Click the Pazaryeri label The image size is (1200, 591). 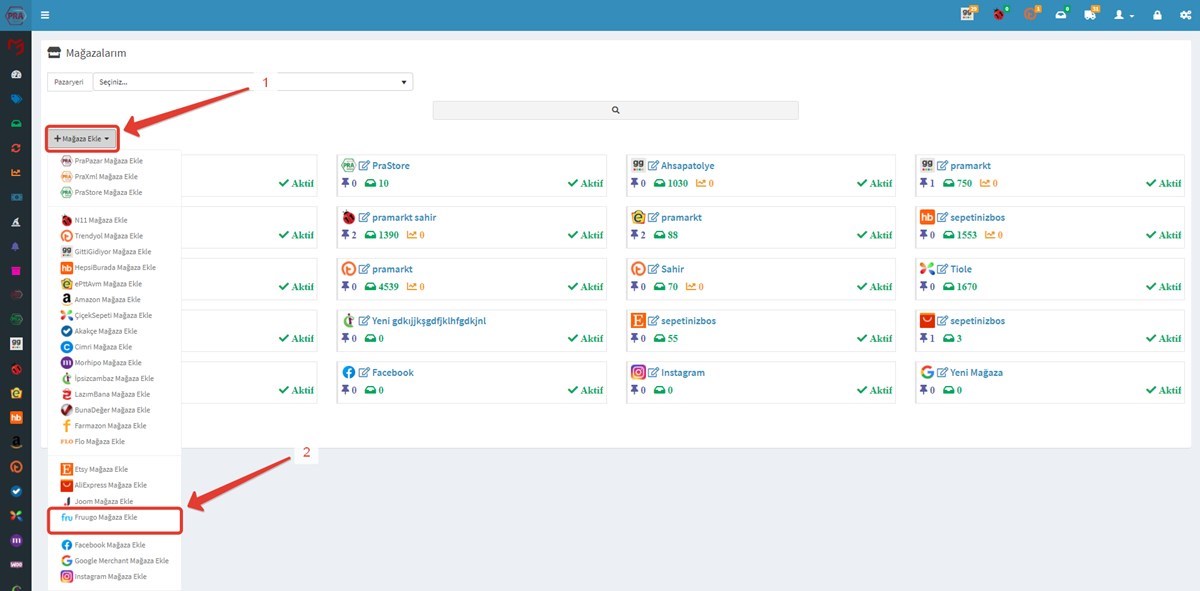[x=69, y=82]
